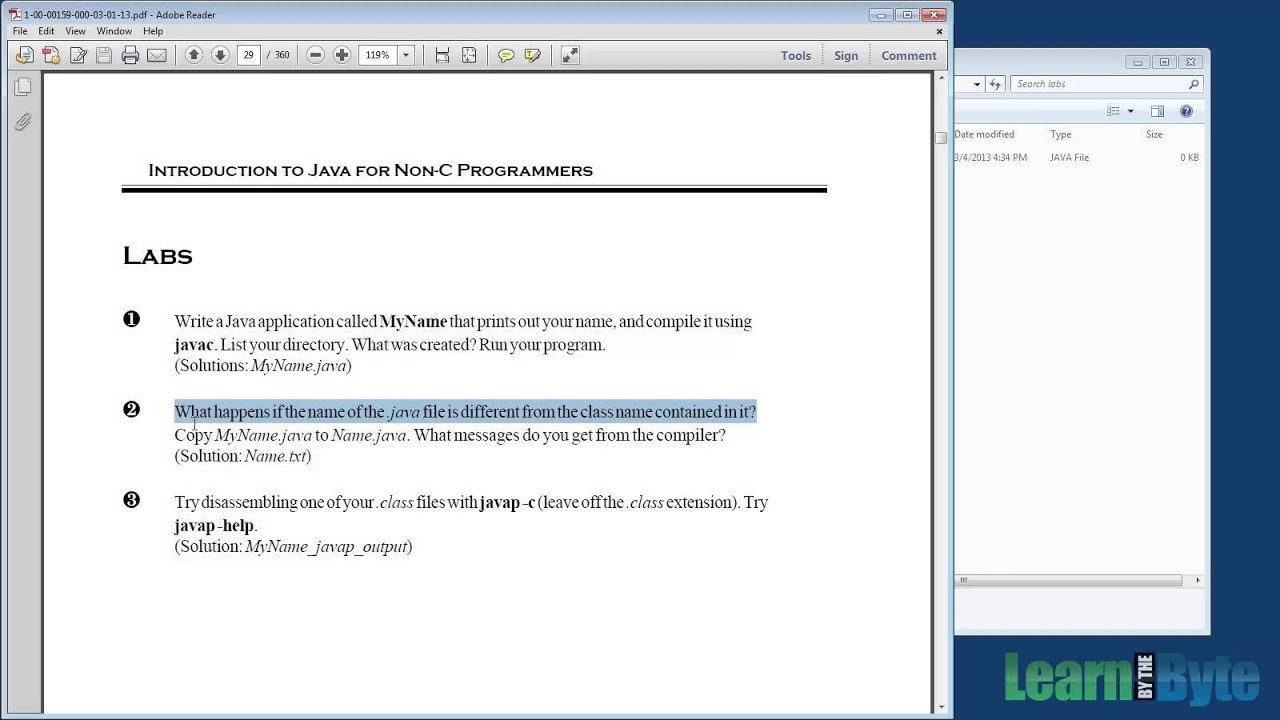
Task: Click the 0 KB size cell
Action: (1189, 157)
